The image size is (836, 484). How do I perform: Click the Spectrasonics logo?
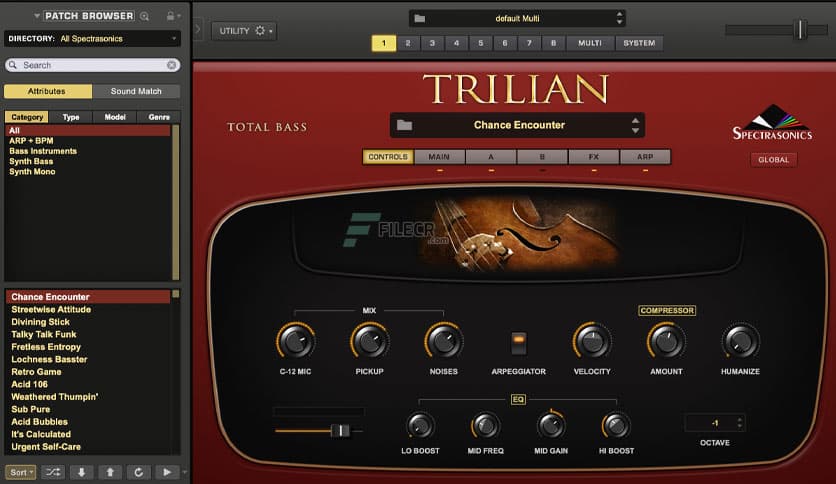(x=772, y=123)
